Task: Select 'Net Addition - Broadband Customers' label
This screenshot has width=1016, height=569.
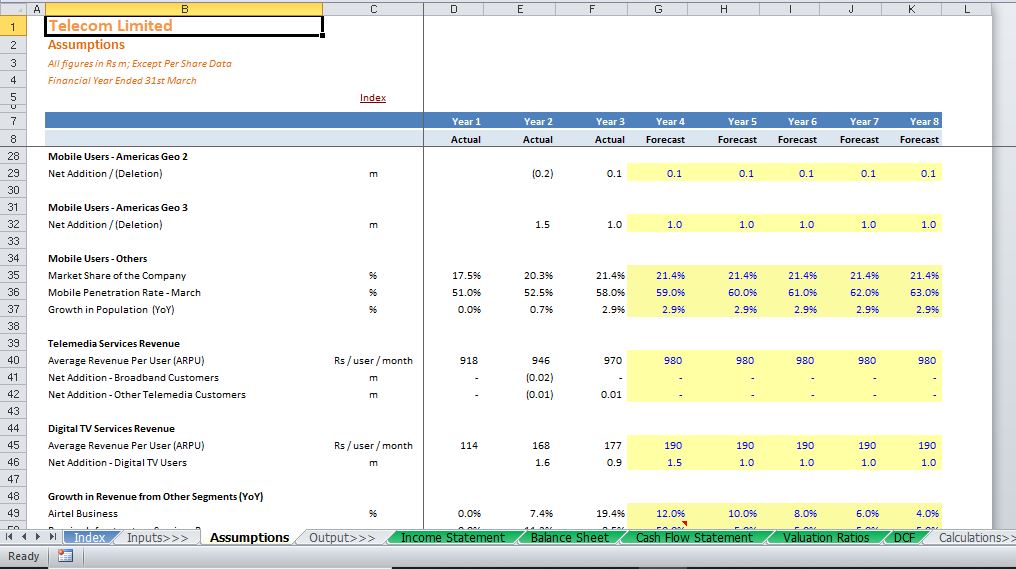Action: [133, 378]
